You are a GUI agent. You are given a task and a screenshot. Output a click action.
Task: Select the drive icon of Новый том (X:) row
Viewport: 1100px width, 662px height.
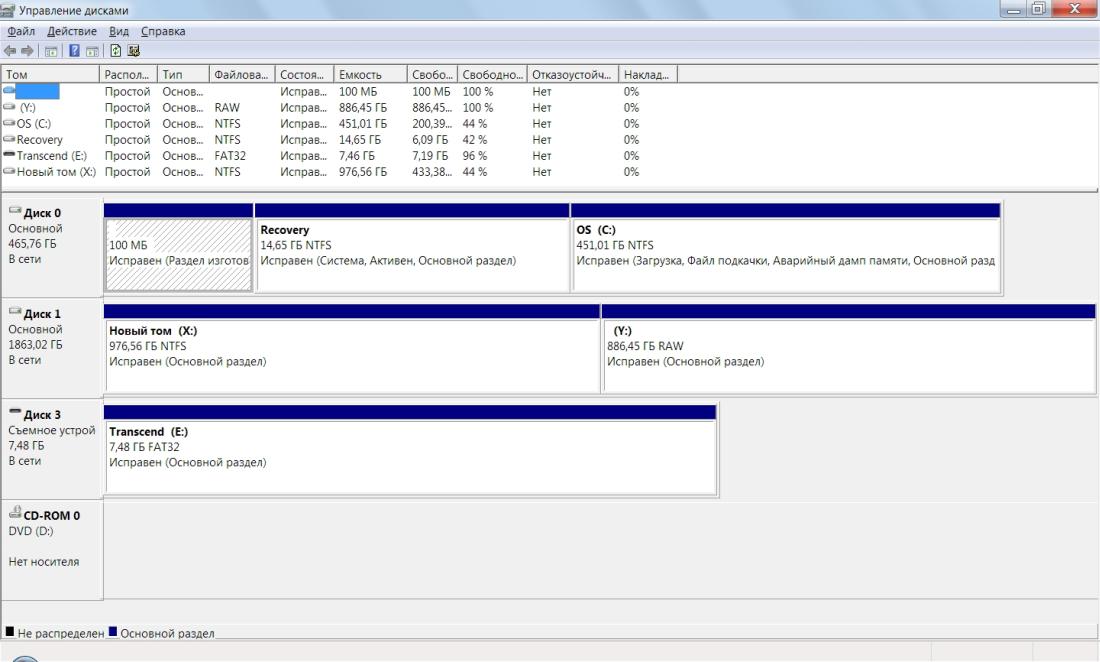[x=9, y=171]
